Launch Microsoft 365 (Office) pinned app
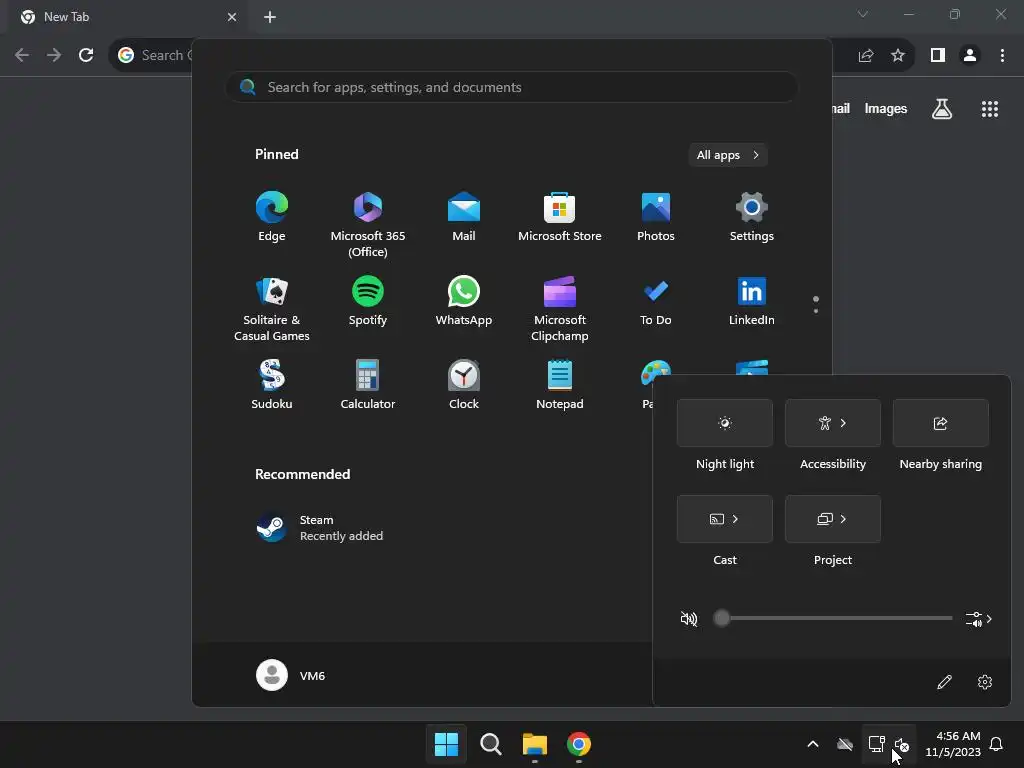Image resolution: width=1024 pixels, height=768 pixels. (368, 224)
